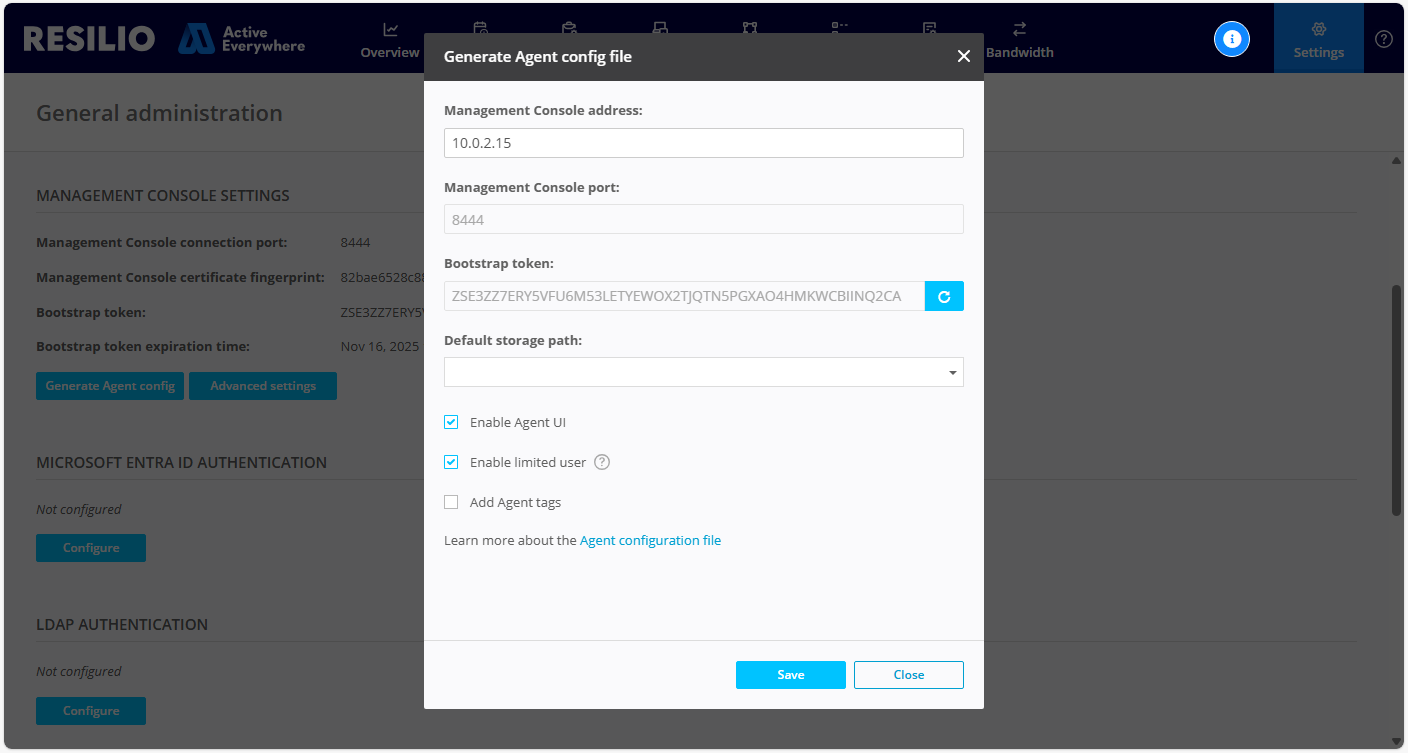Image resolution: width=1408 pixels, height=753 pixels.
Task: Click the Settings gear icon
Action: (x=1318, y=30)
